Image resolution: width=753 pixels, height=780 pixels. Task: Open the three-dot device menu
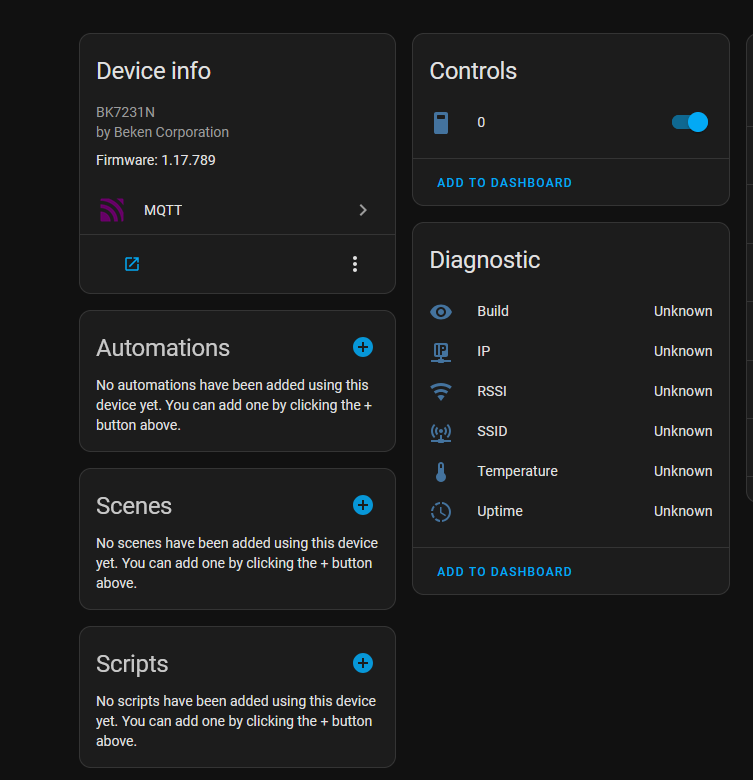[355, 264]
